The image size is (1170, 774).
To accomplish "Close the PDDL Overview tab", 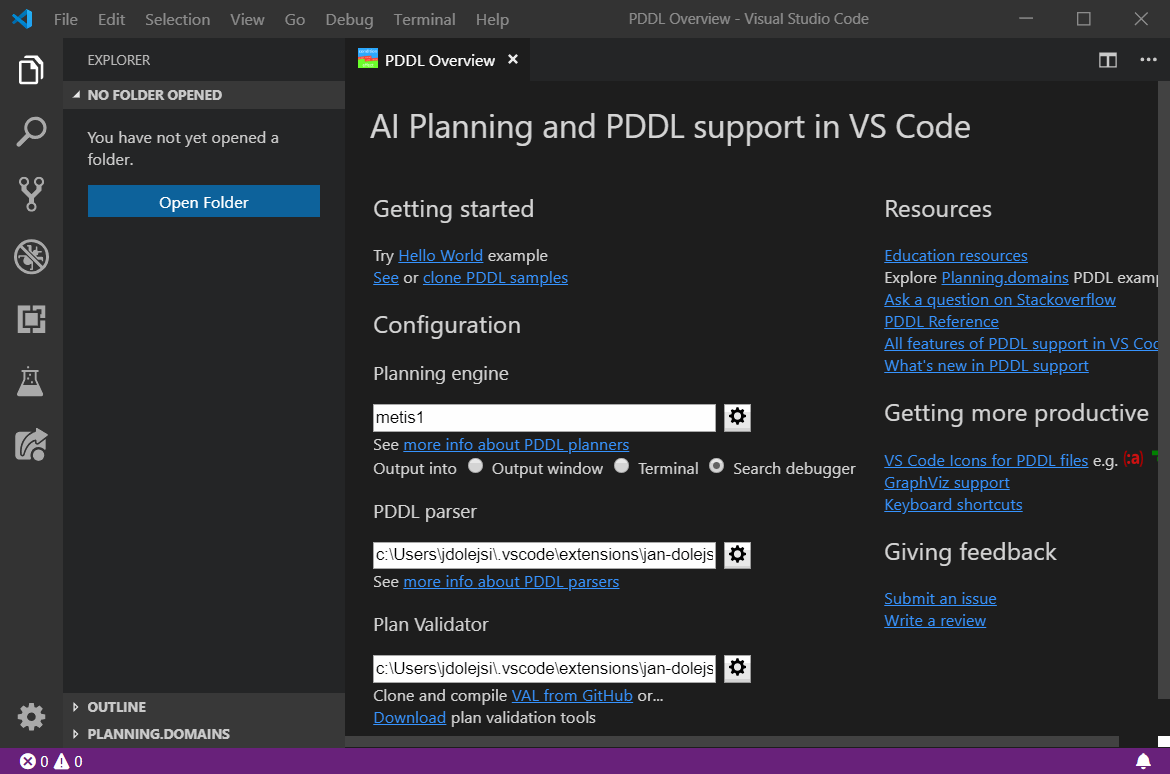I will (x=513, y=60).
